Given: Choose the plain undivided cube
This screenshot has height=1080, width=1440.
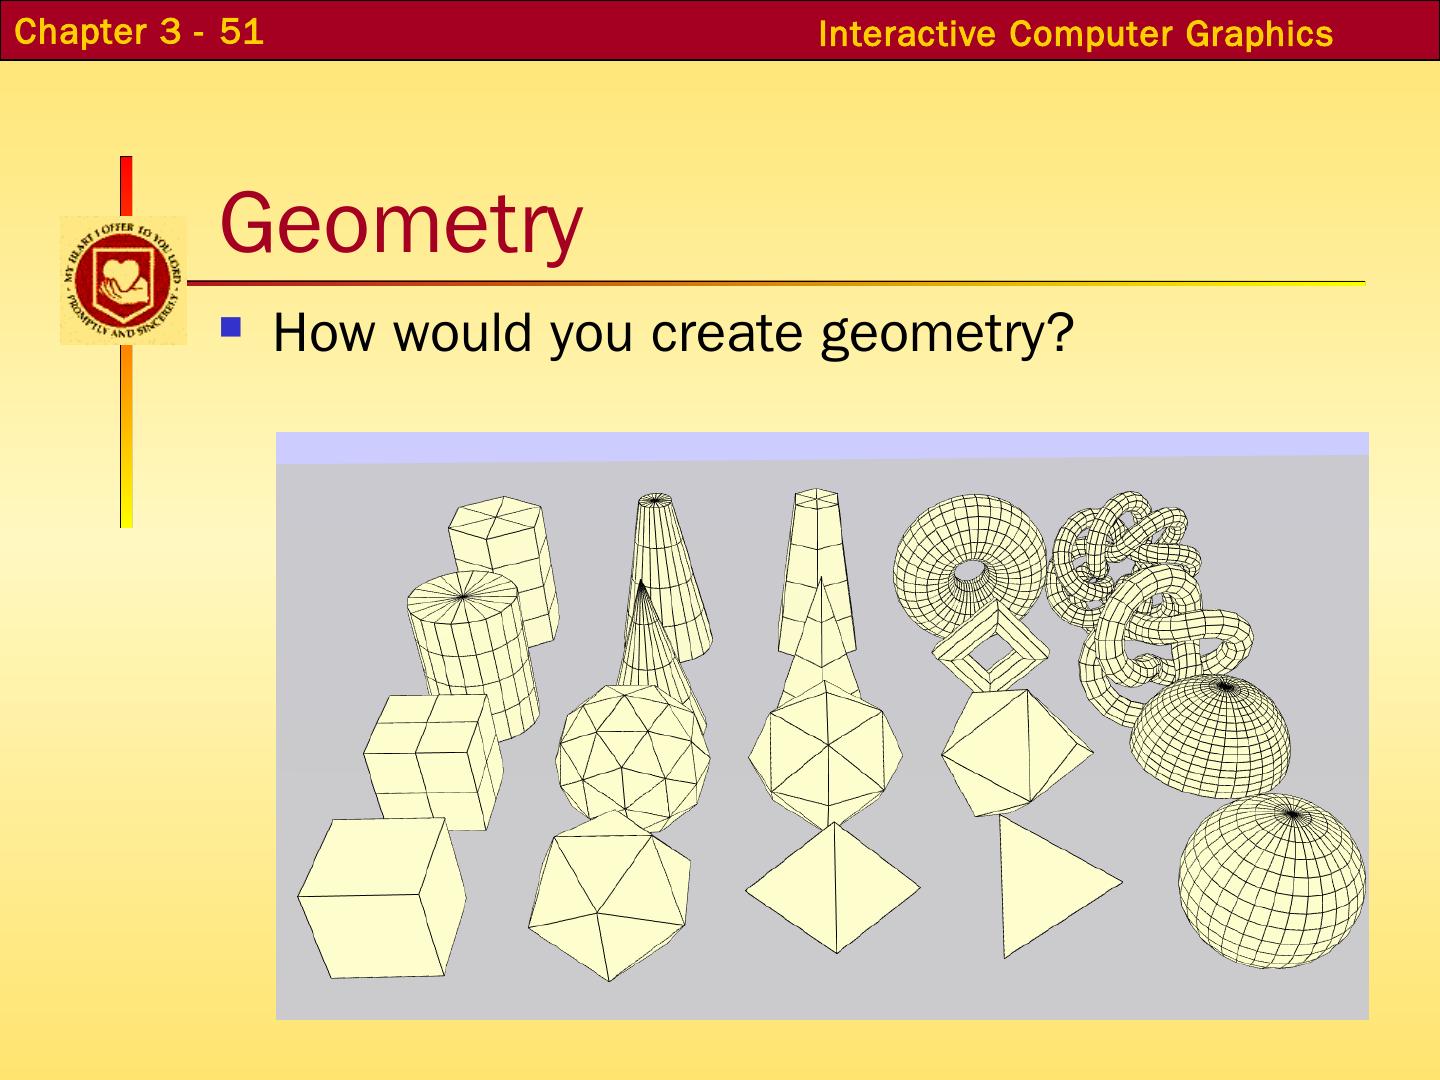Looking at the screenshot, I should tap(383, 895).
